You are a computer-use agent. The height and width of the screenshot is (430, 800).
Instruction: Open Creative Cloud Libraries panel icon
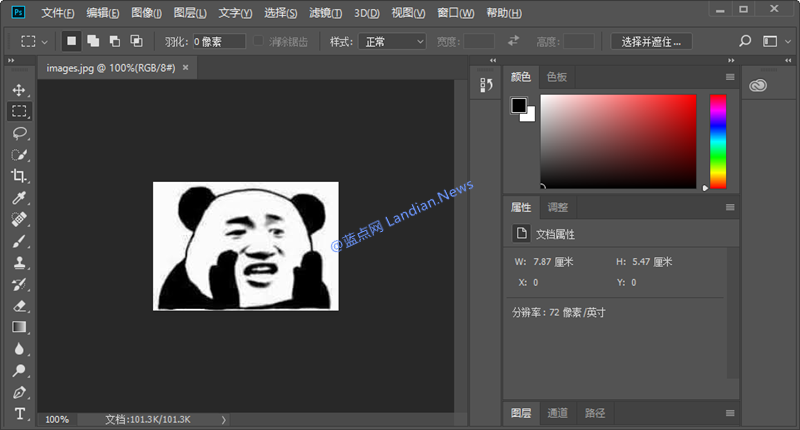(758, 85)
